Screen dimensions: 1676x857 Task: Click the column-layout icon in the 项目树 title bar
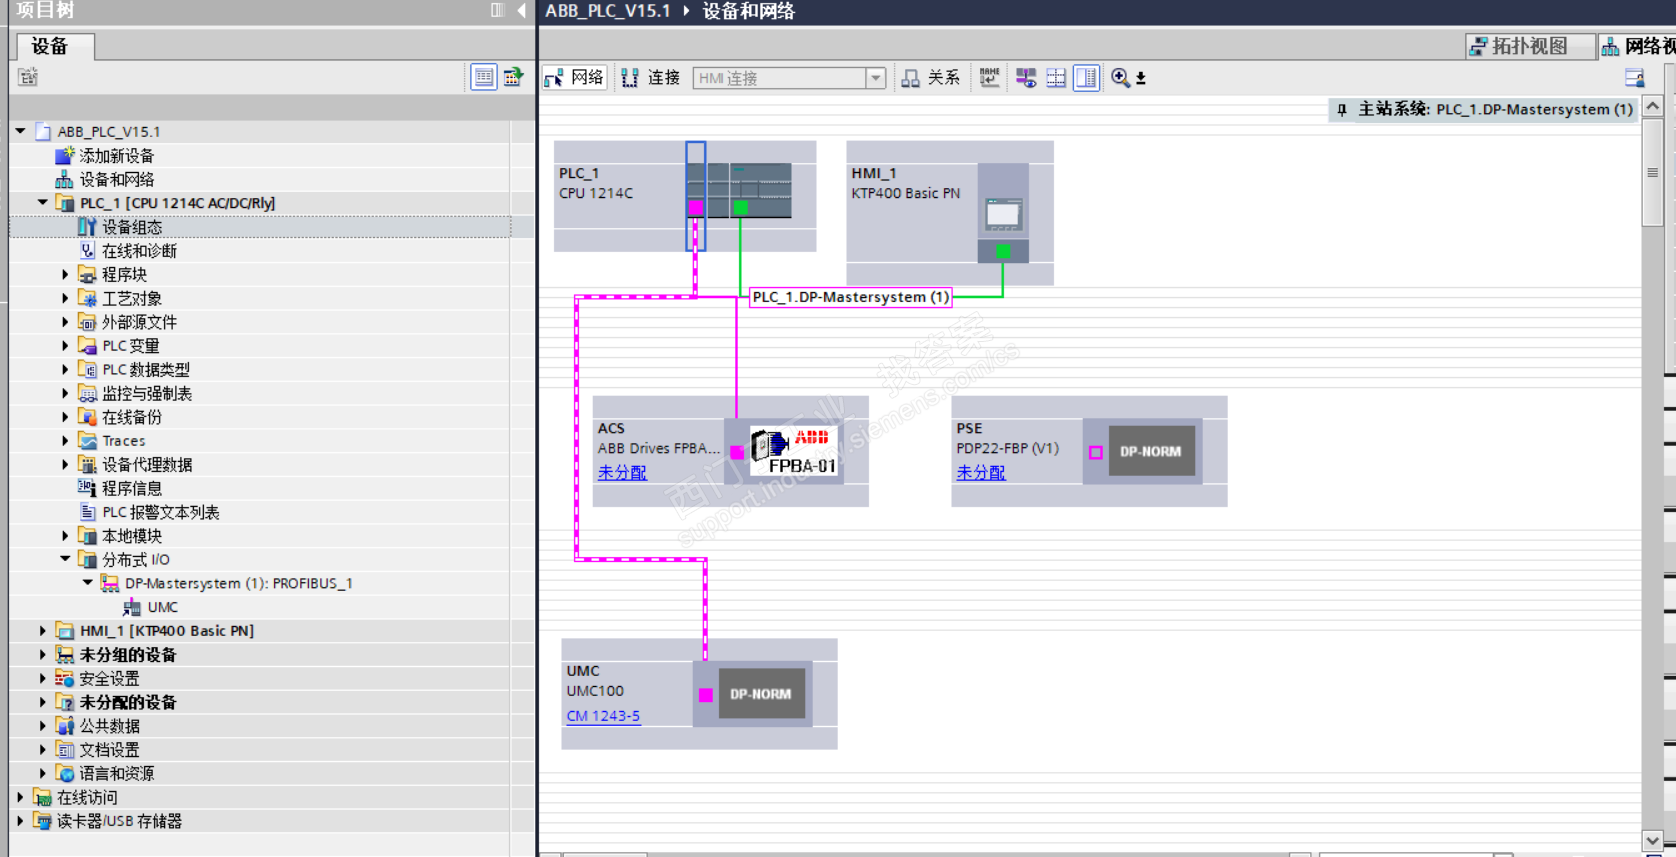[498, 10]
